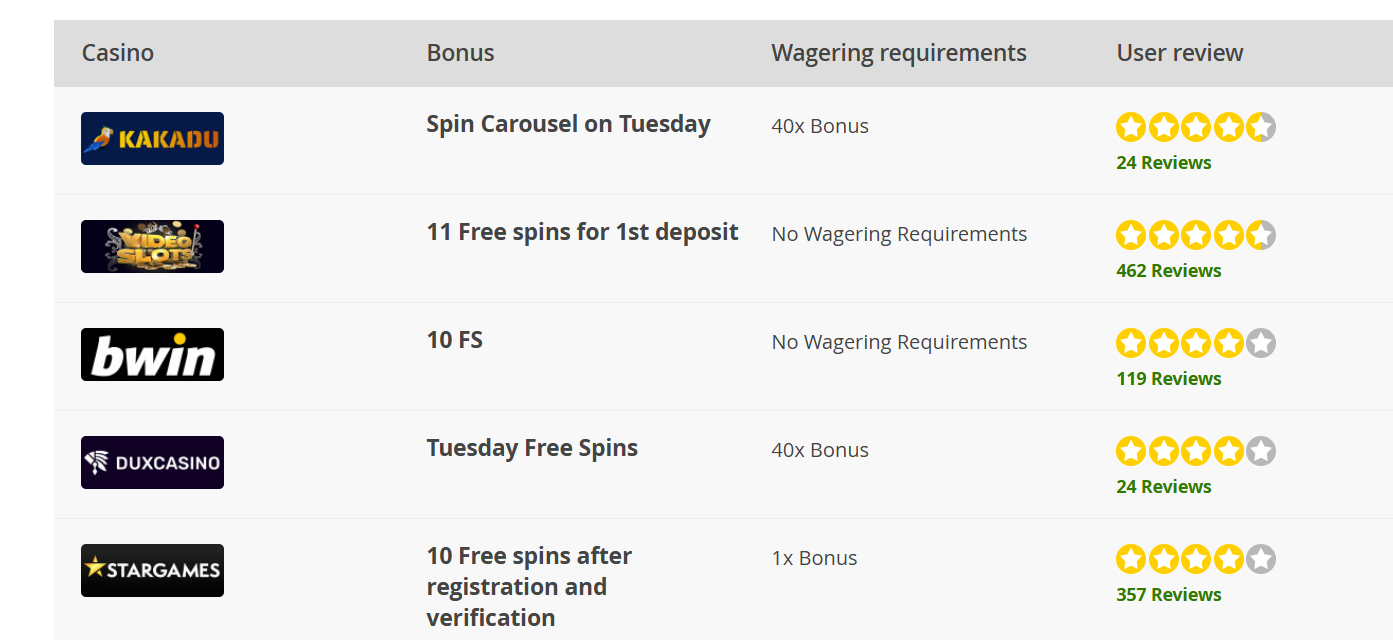1393x640 pixels.
Task: View the 357 Reviews link
Action: (x=1169, y=595)
